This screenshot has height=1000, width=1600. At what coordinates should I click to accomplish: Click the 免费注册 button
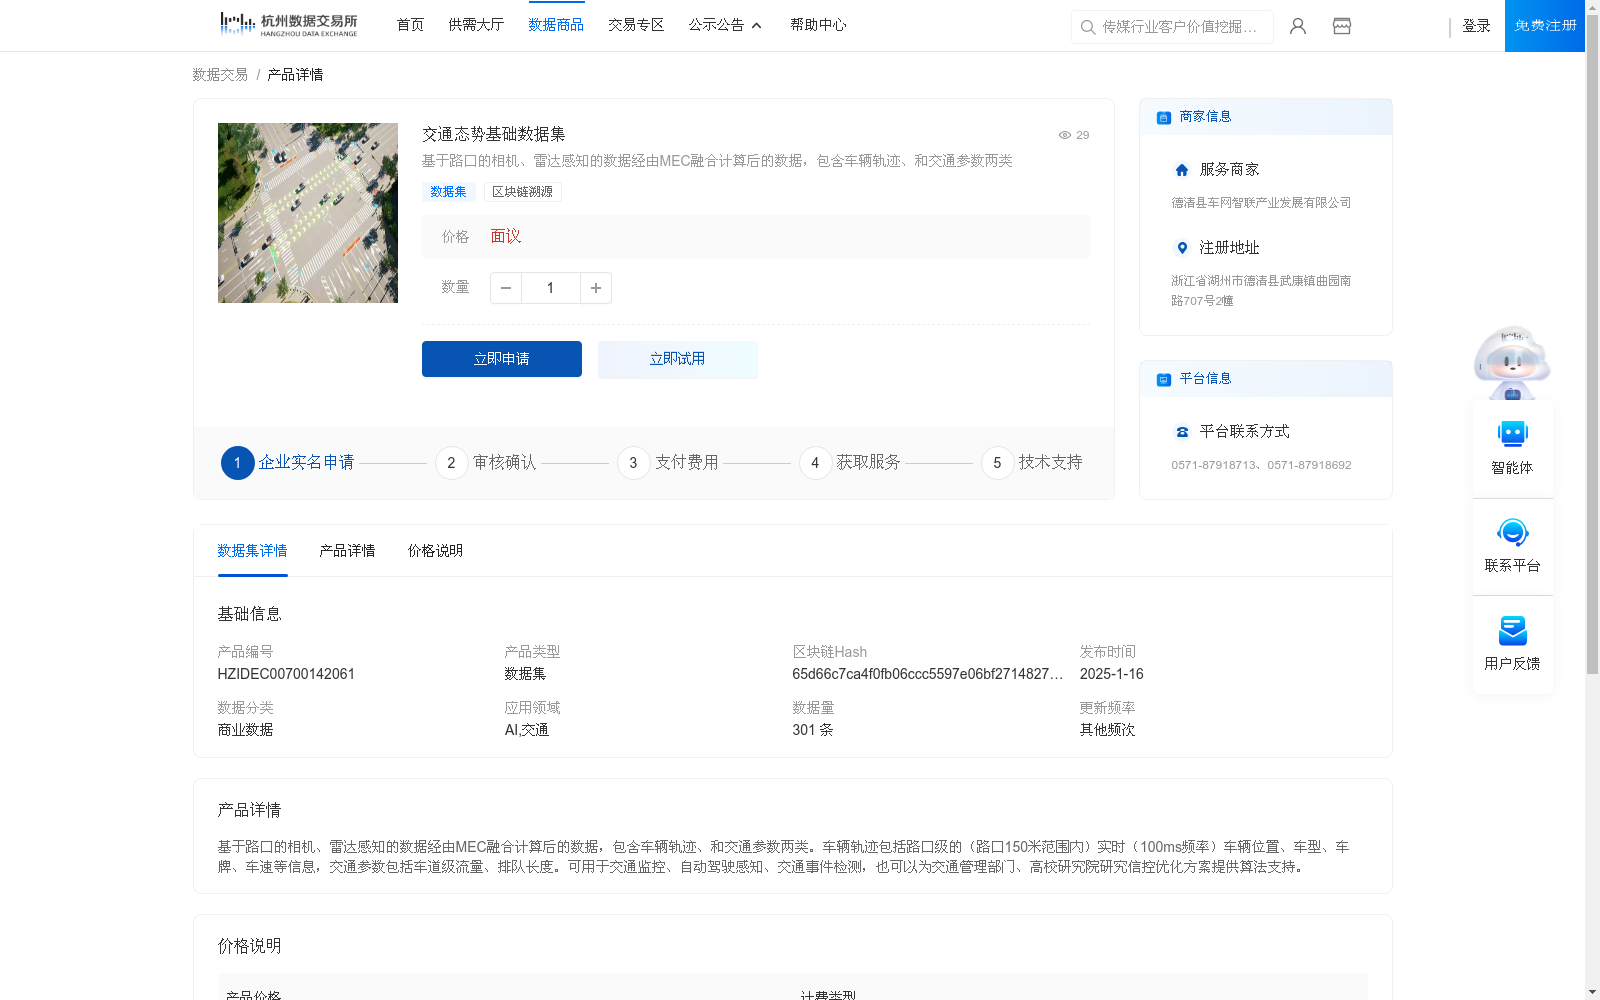(x=1545, y=26)
